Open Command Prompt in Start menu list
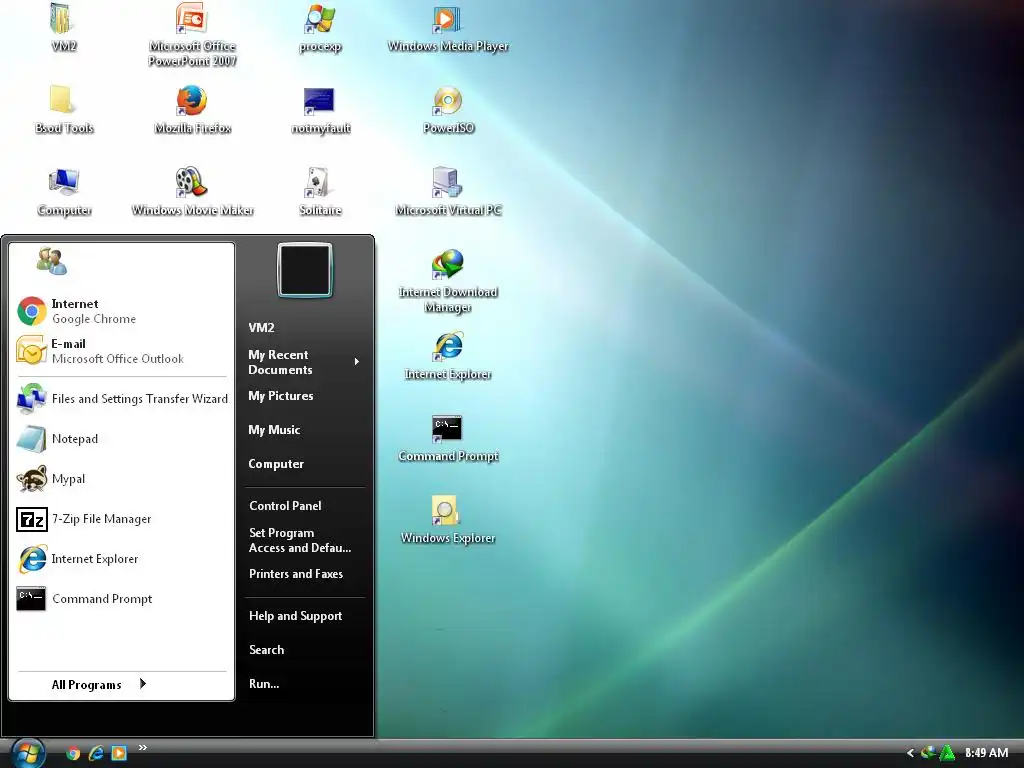Viewport: 1024px width, 768px height. click(122, 599)
